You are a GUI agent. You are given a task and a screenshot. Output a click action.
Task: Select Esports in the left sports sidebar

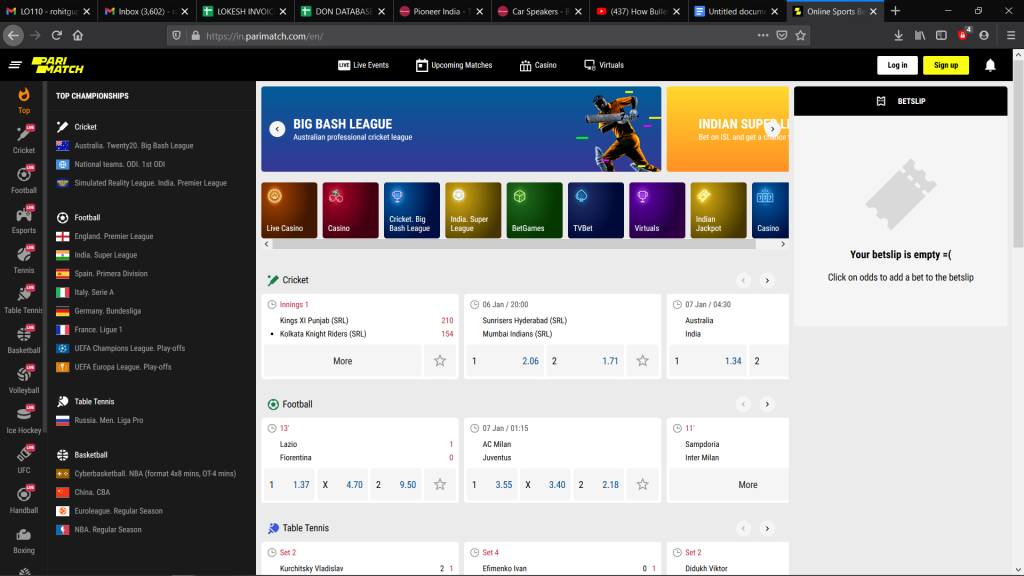24,219
